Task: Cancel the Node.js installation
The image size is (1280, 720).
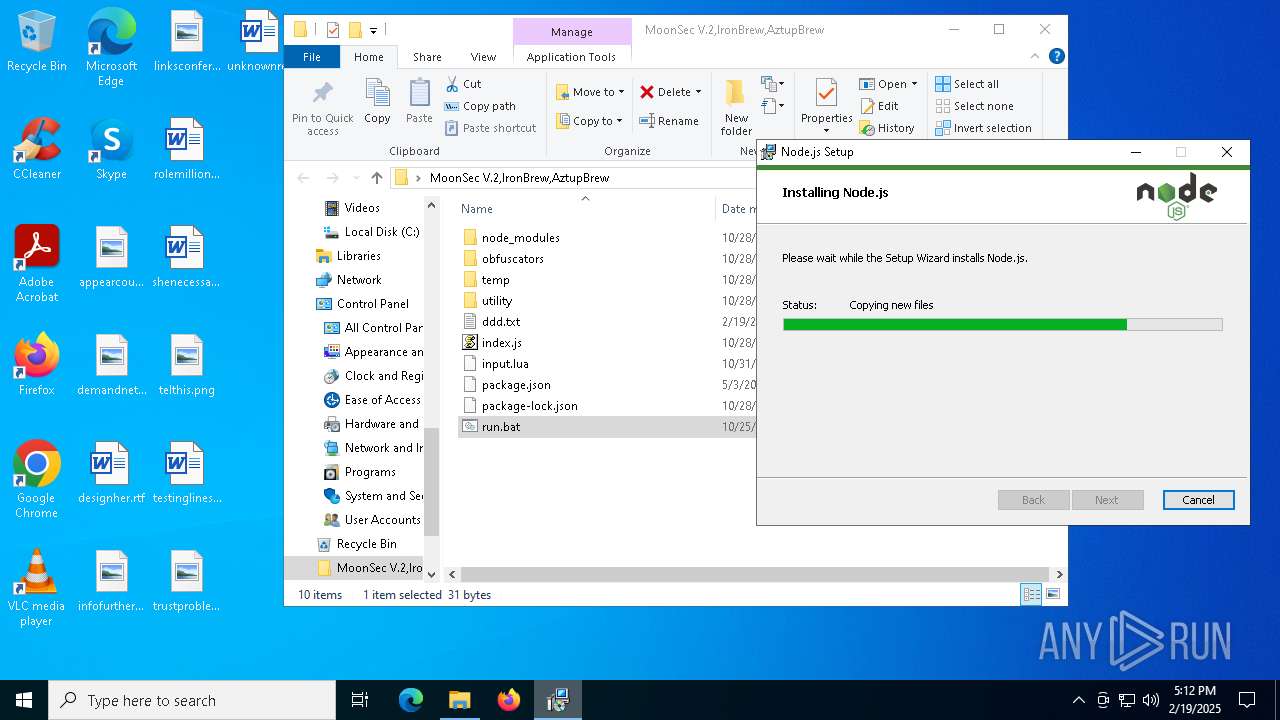Action: pos(1198,500)
